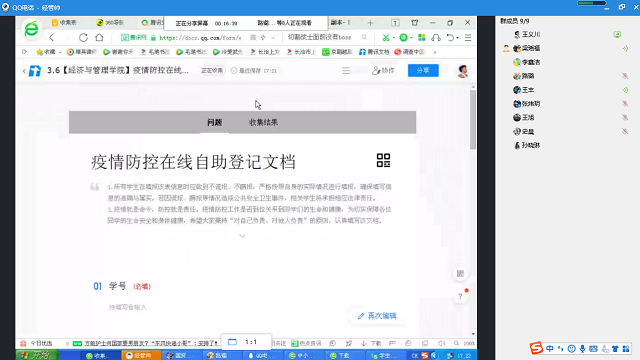Open the Tencent Docs logo home icon

(35, 71)
